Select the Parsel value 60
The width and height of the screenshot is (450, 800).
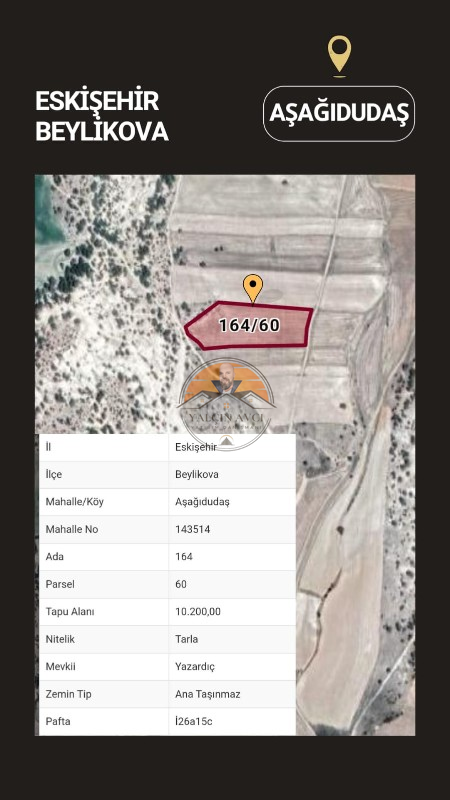coord(181,584)
